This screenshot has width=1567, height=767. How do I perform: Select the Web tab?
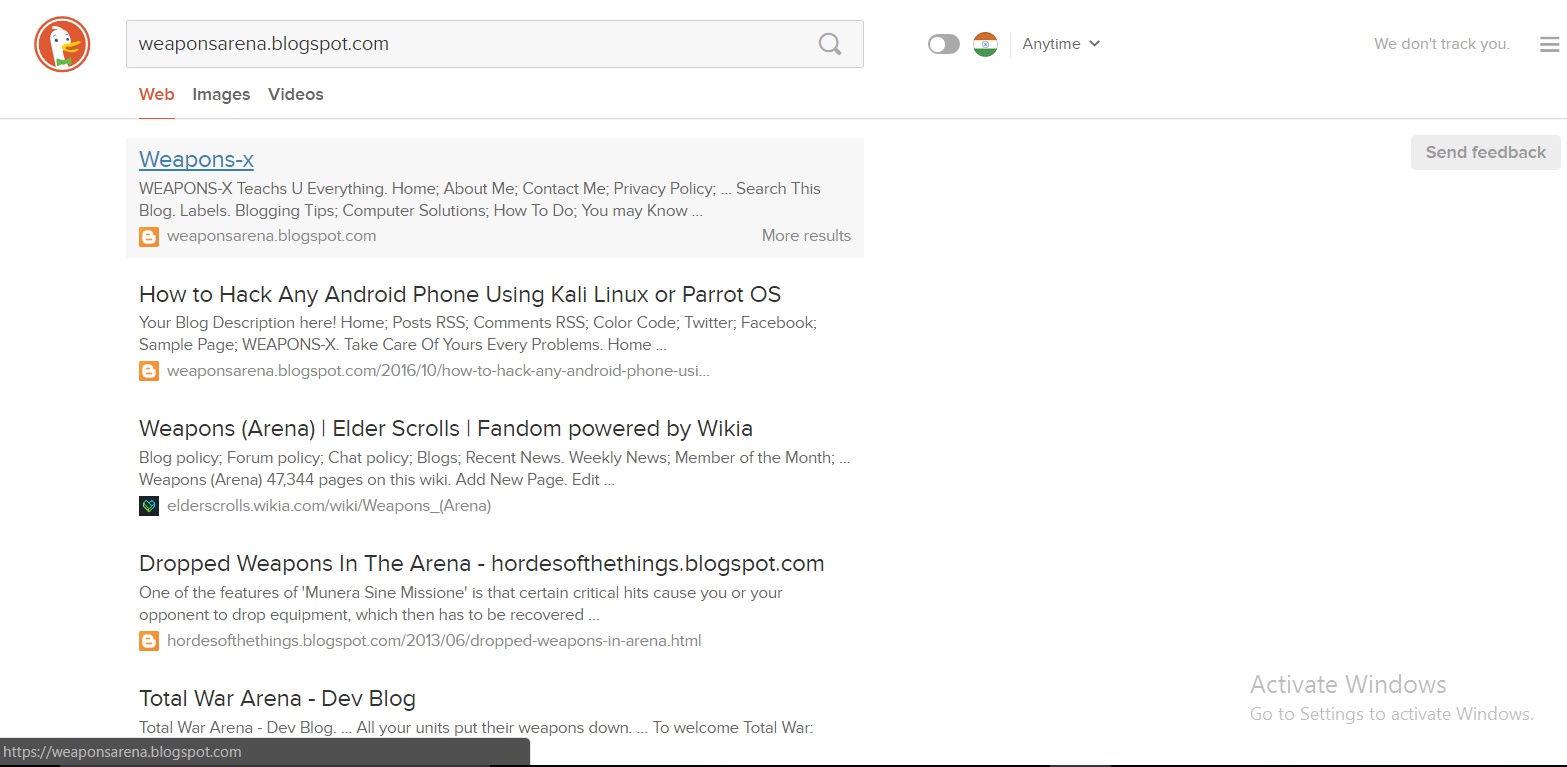pos(156,94)
